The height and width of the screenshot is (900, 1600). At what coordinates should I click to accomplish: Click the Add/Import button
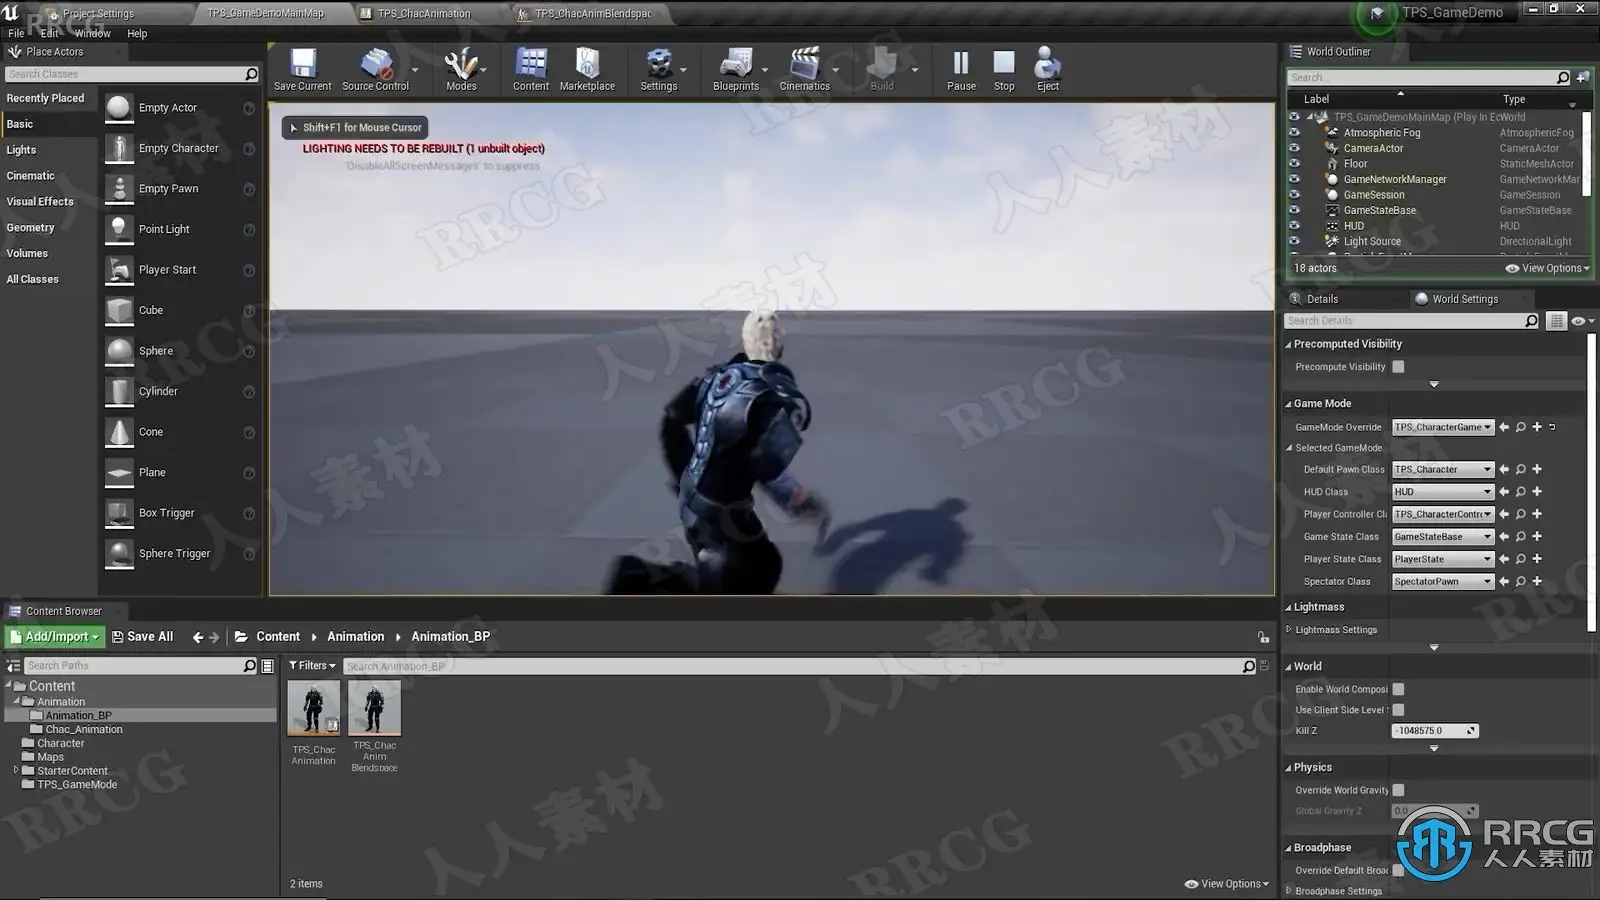(54, 637)
